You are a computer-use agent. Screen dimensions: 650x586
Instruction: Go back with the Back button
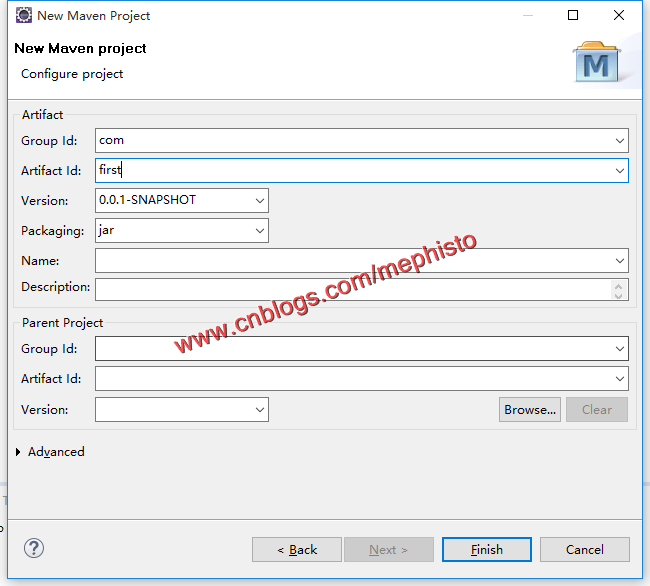click(297, 550)
